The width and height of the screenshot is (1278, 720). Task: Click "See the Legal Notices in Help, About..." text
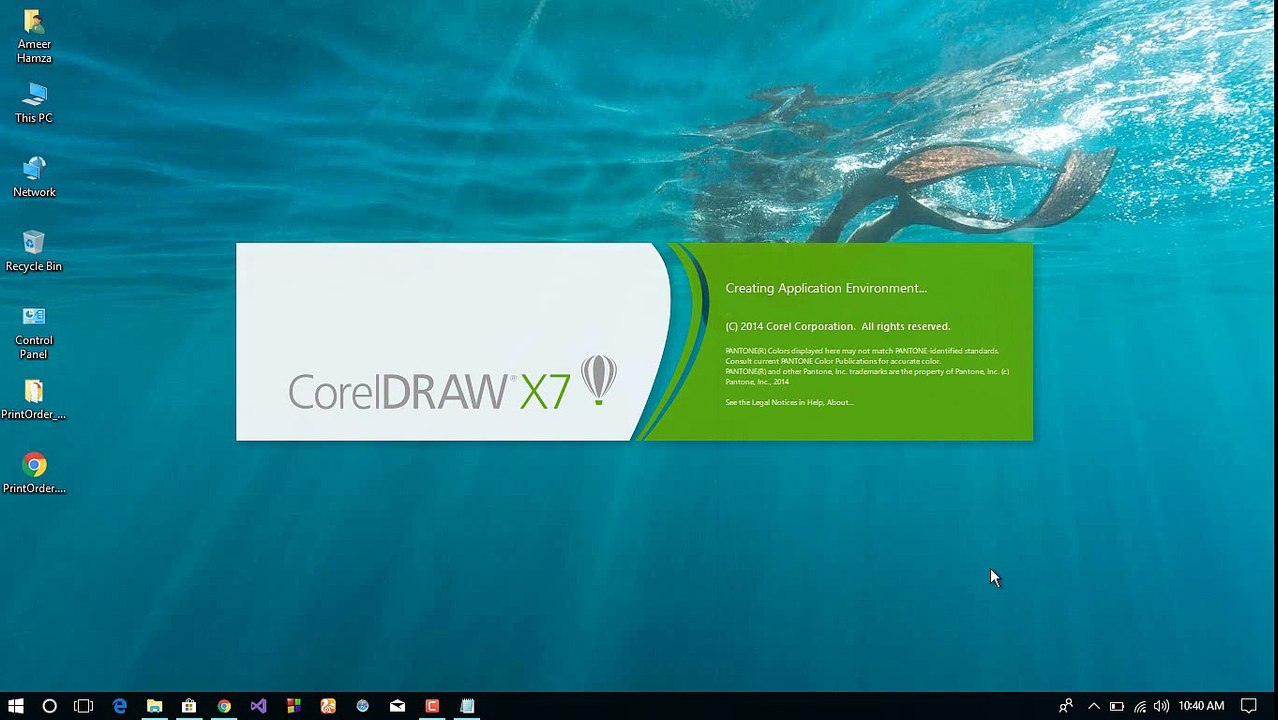(x=789, y=402)
